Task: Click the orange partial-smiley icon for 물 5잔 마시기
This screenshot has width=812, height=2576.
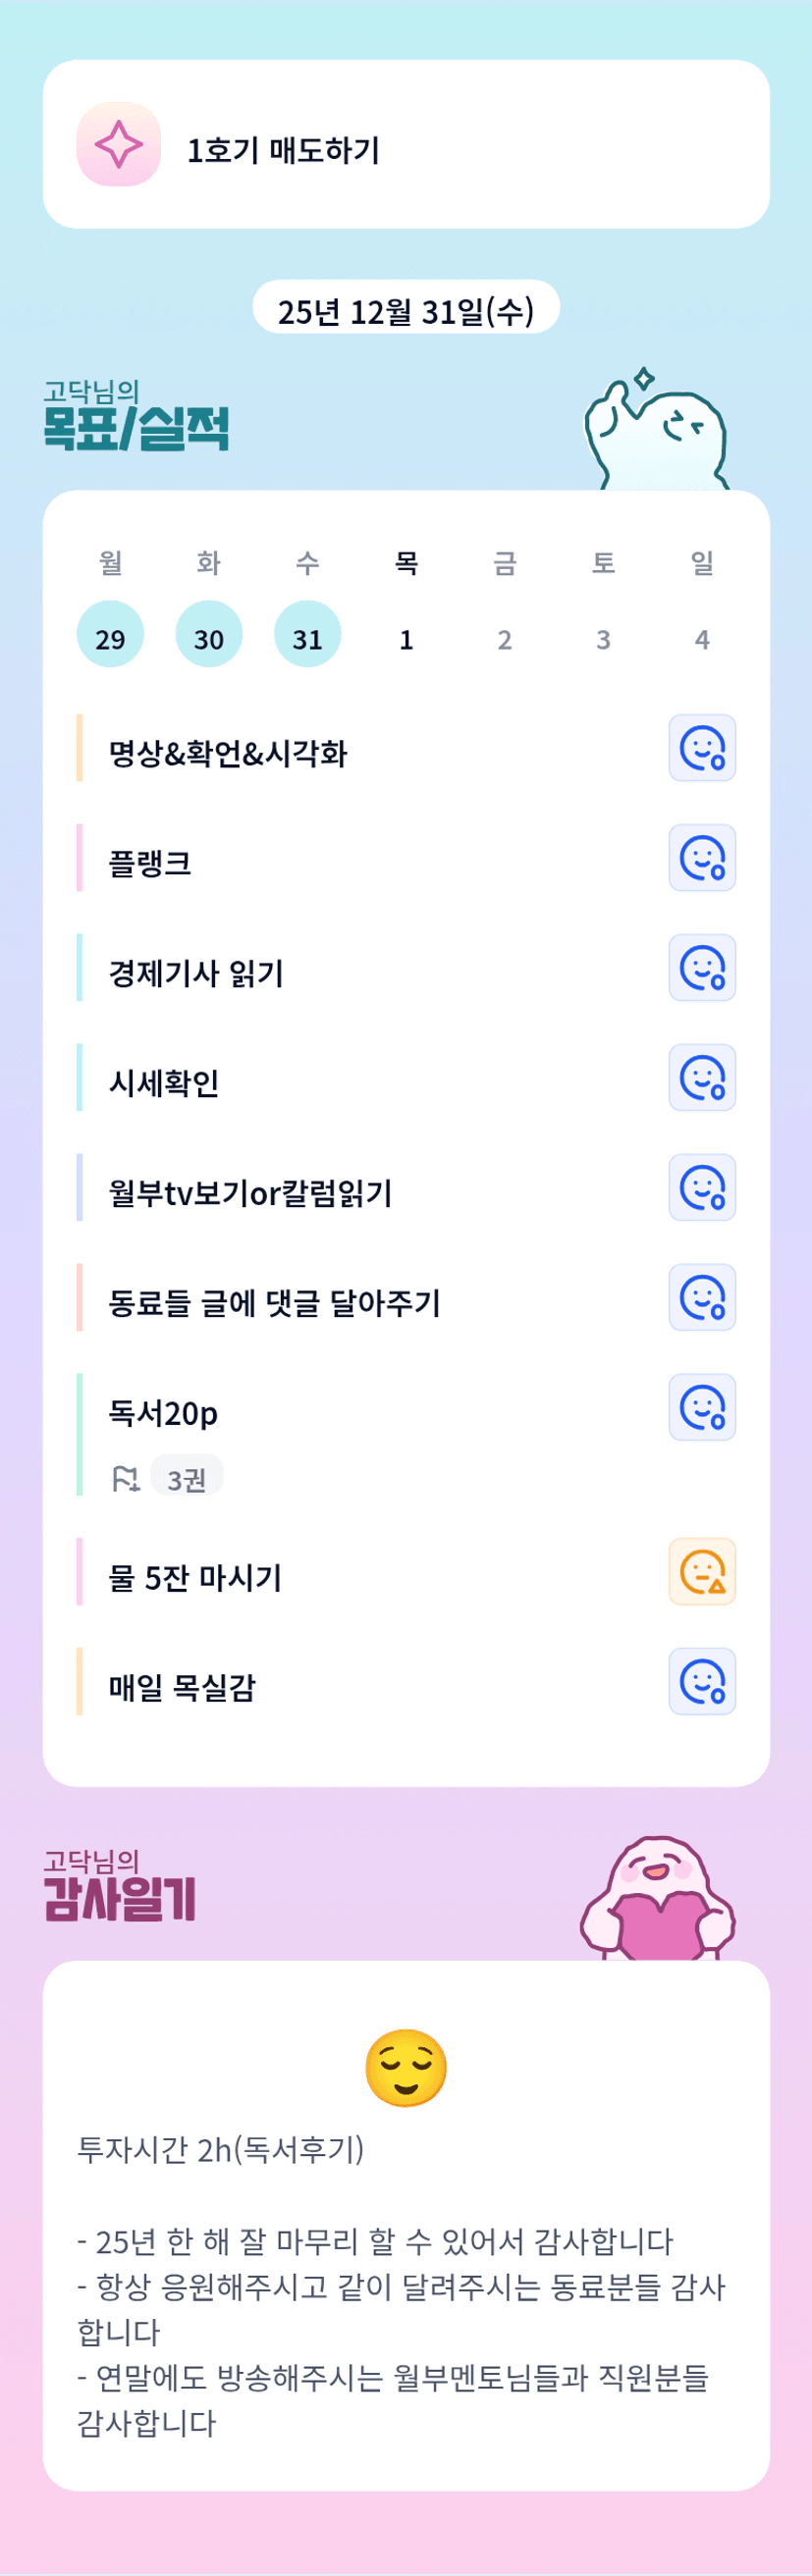Action: tap(702, 1572)
